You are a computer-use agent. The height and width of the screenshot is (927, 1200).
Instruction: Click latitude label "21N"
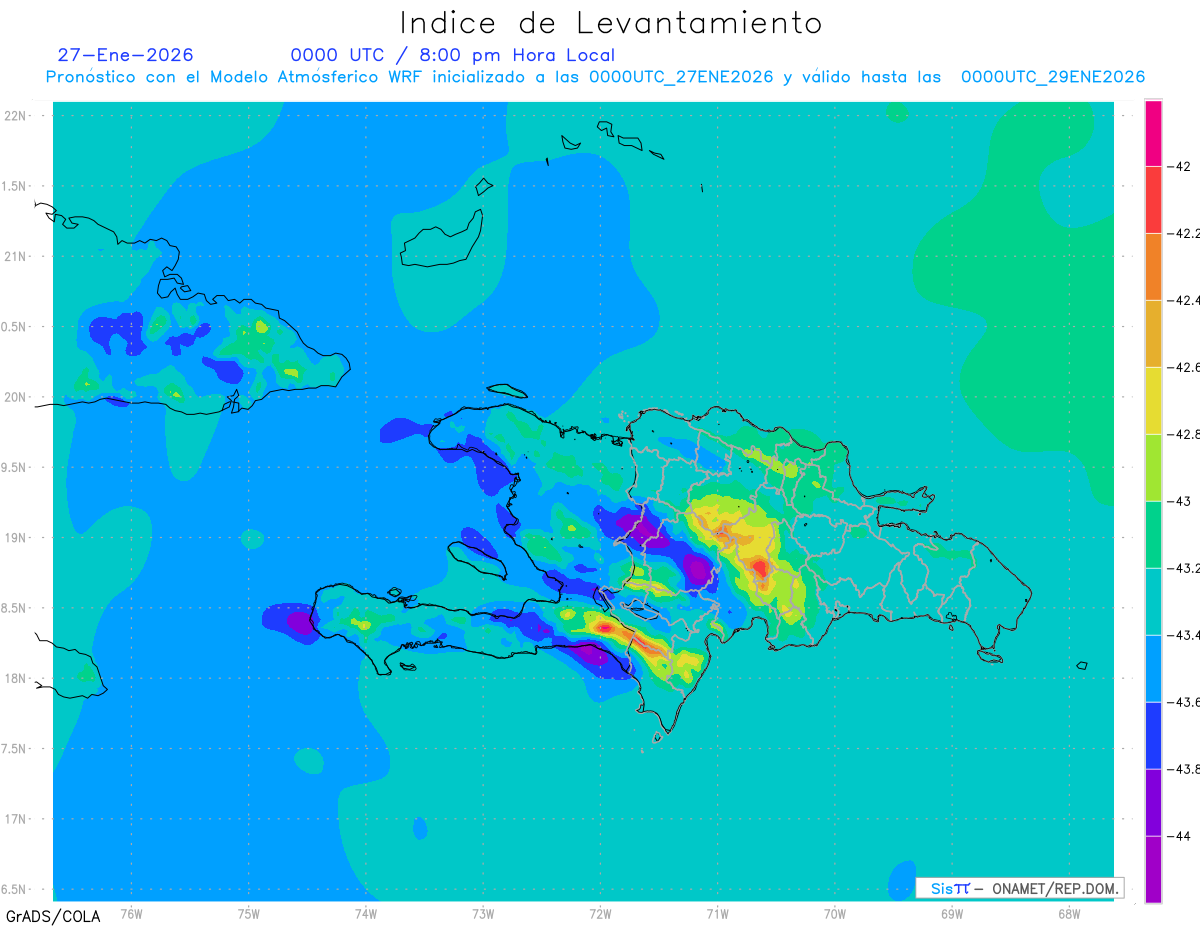[x=17, y=257]
